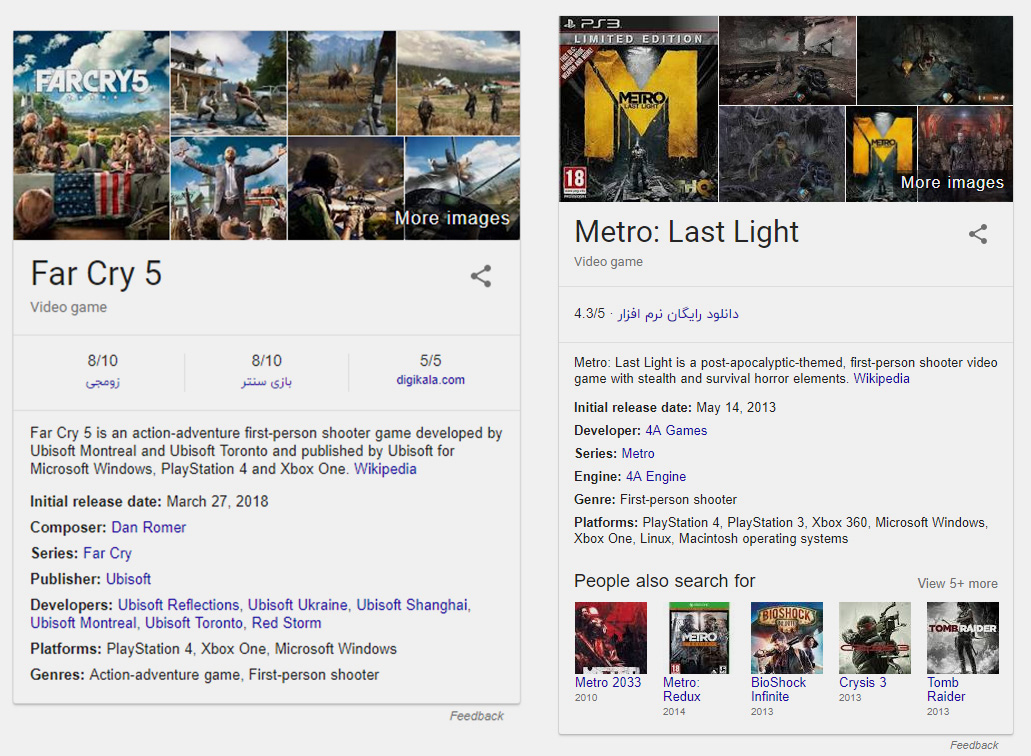
Task: Select the Metro 2033 thumbnail
Action: tap(610, 638)
